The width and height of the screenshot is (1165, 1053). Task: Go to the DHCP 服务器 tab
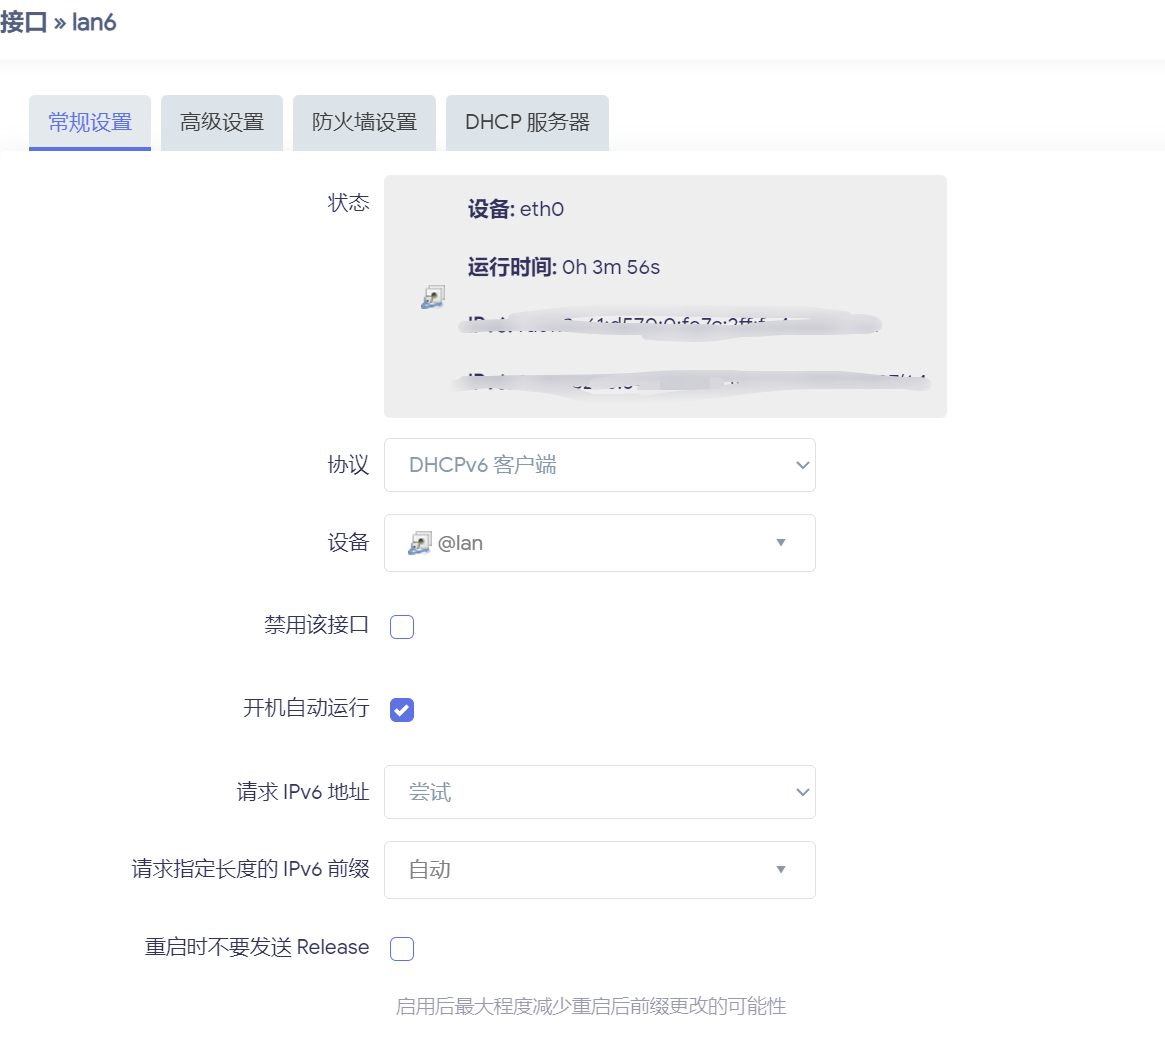[x=527, y=123]
